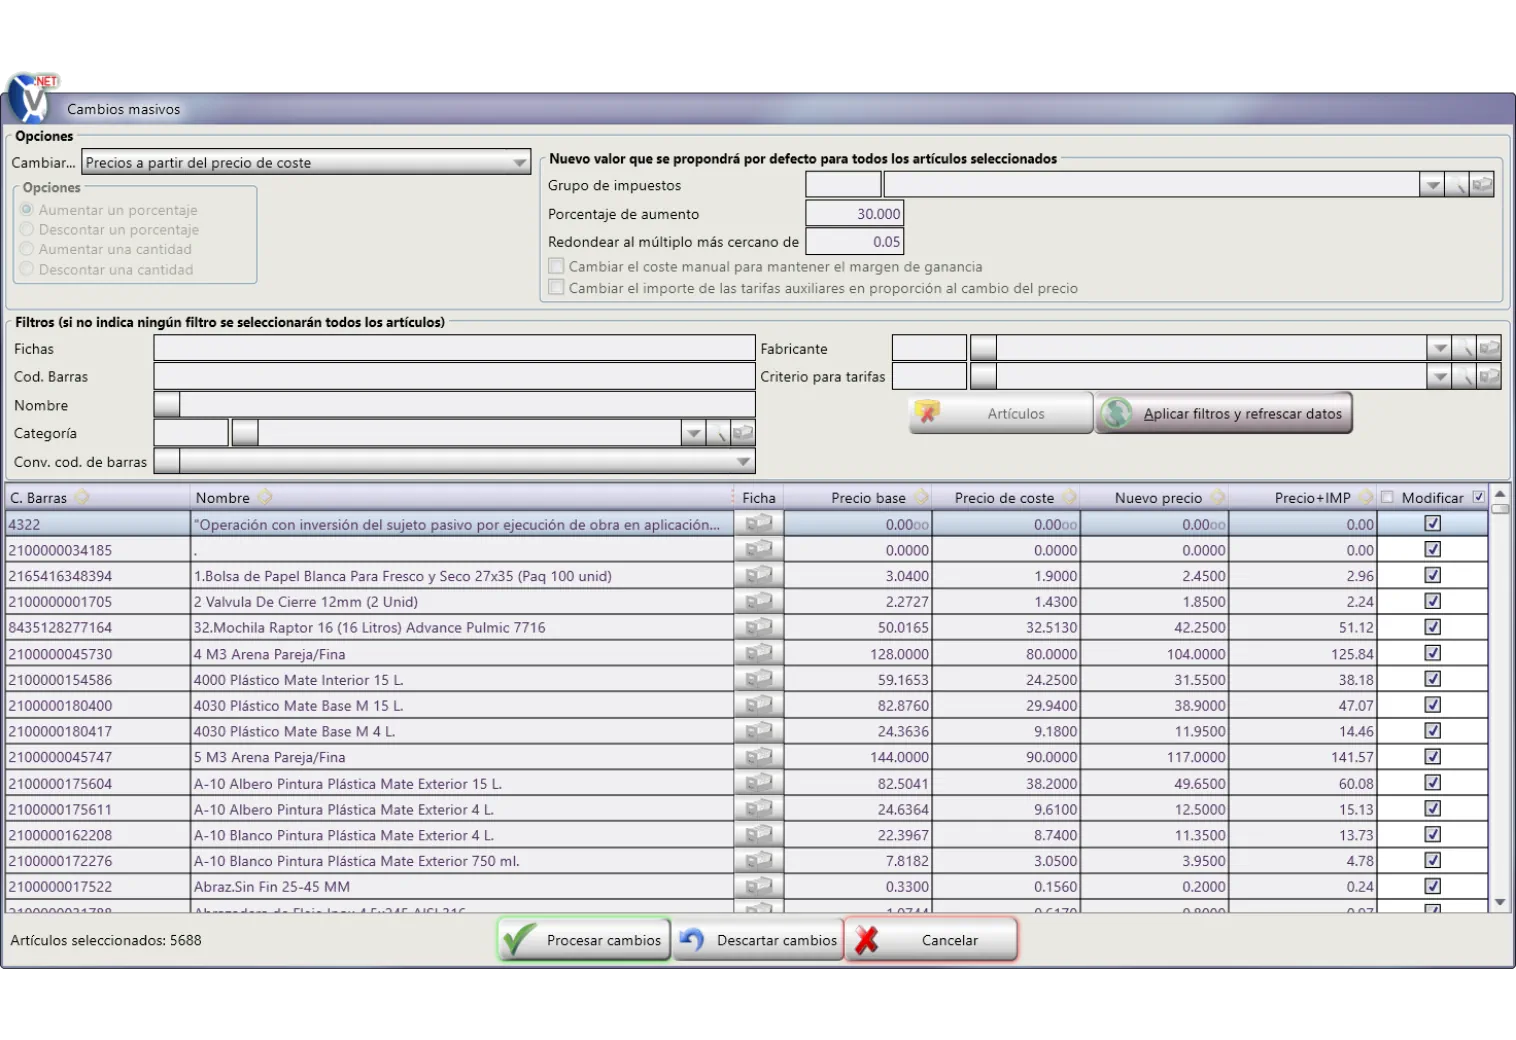Click the sort icon beside the Nombre header

[265, 498]
